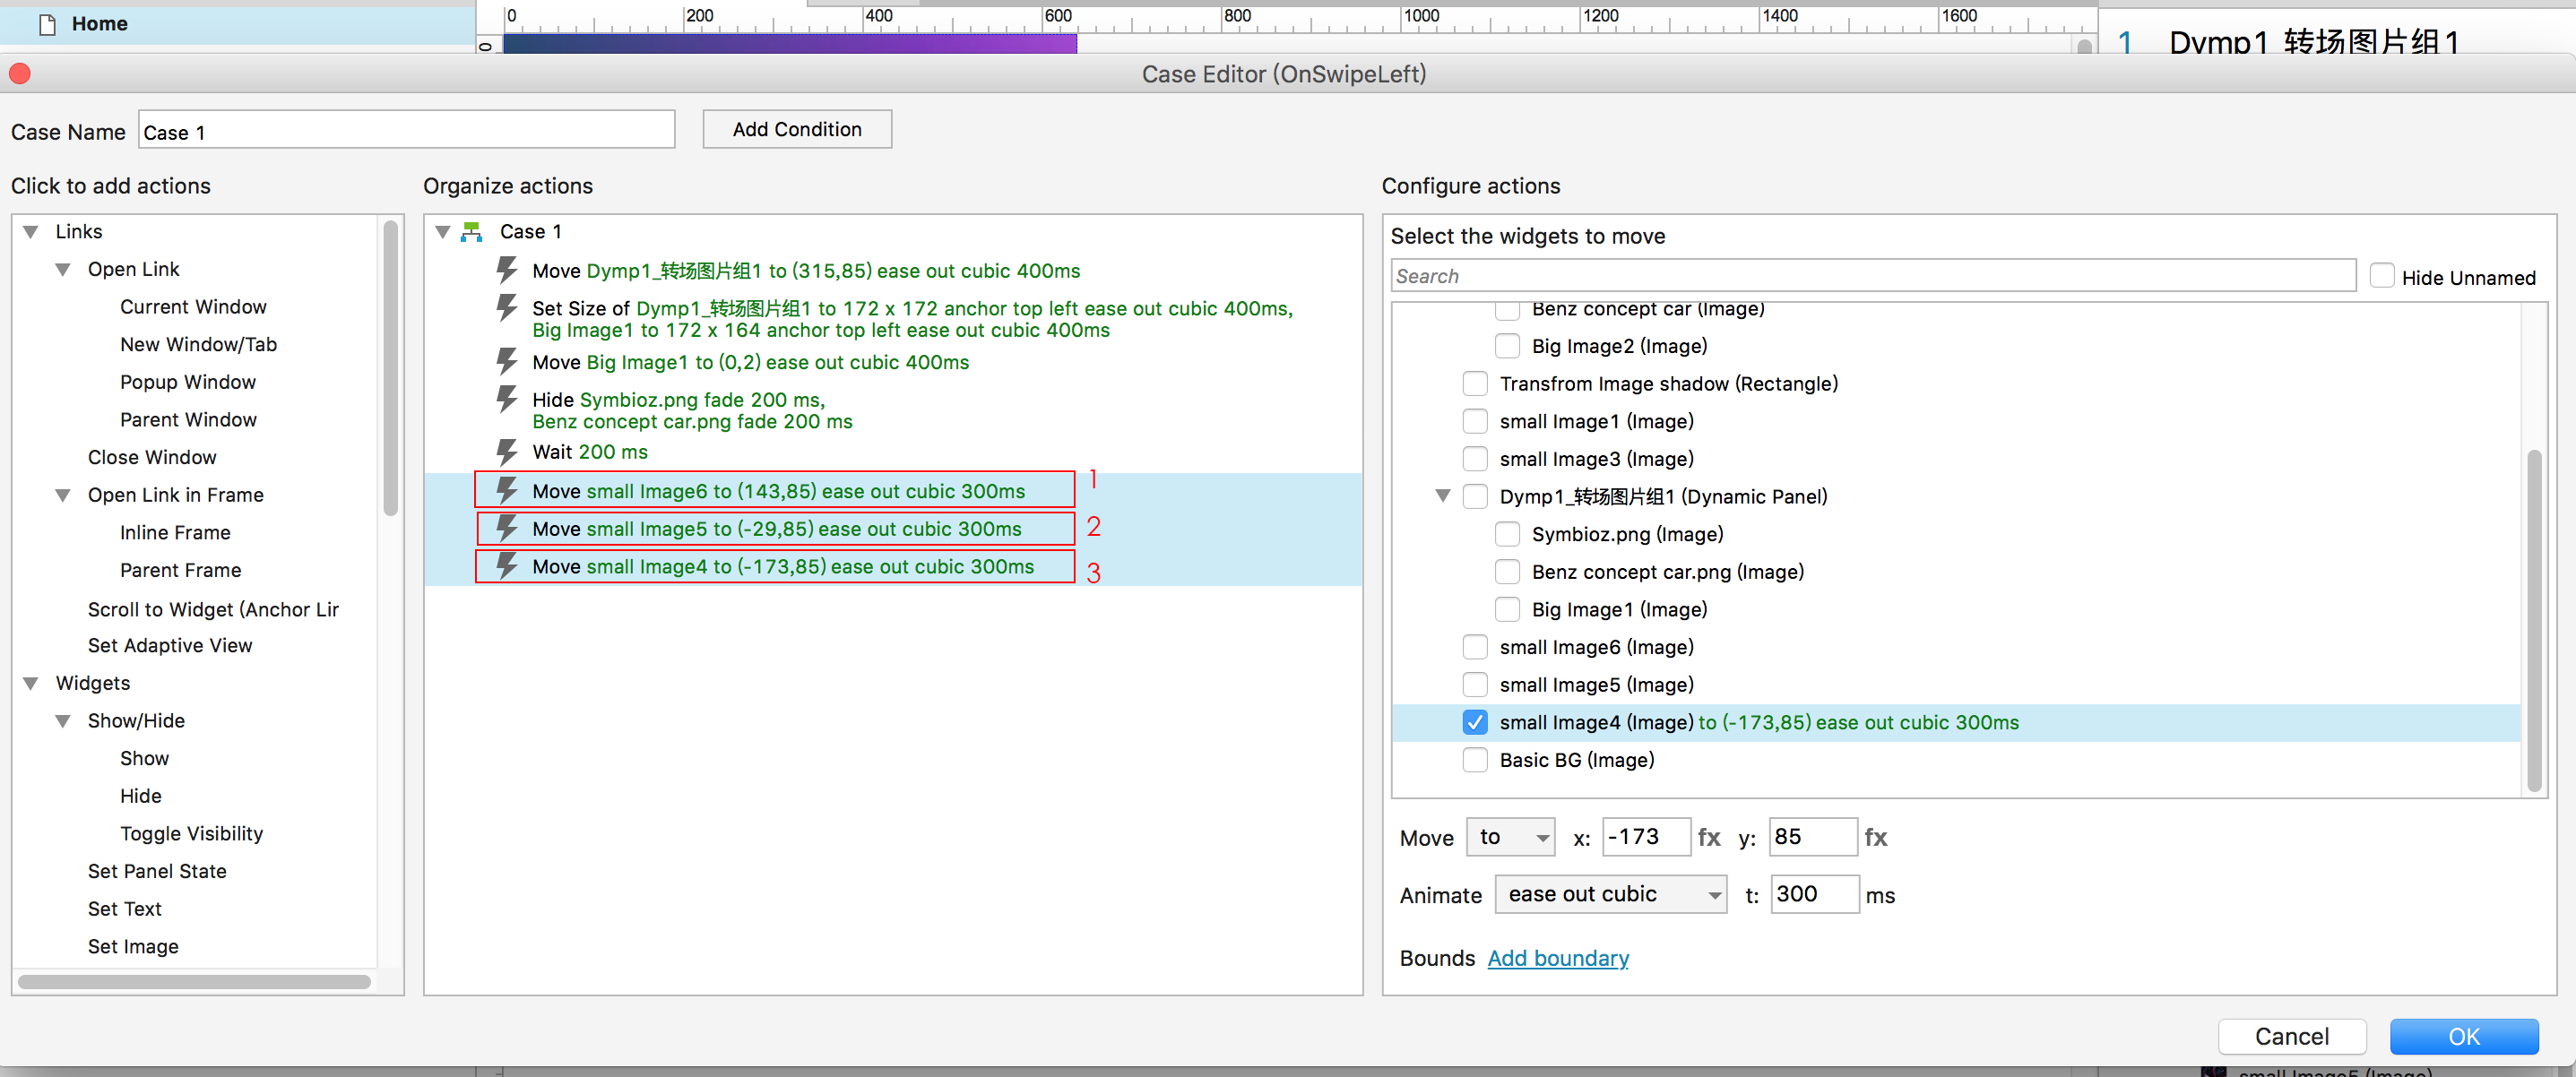The height and width of the screenshot is (1077, 2576).
Task: Click lightning icon beside Move small Image6
Action: [507, 490]
